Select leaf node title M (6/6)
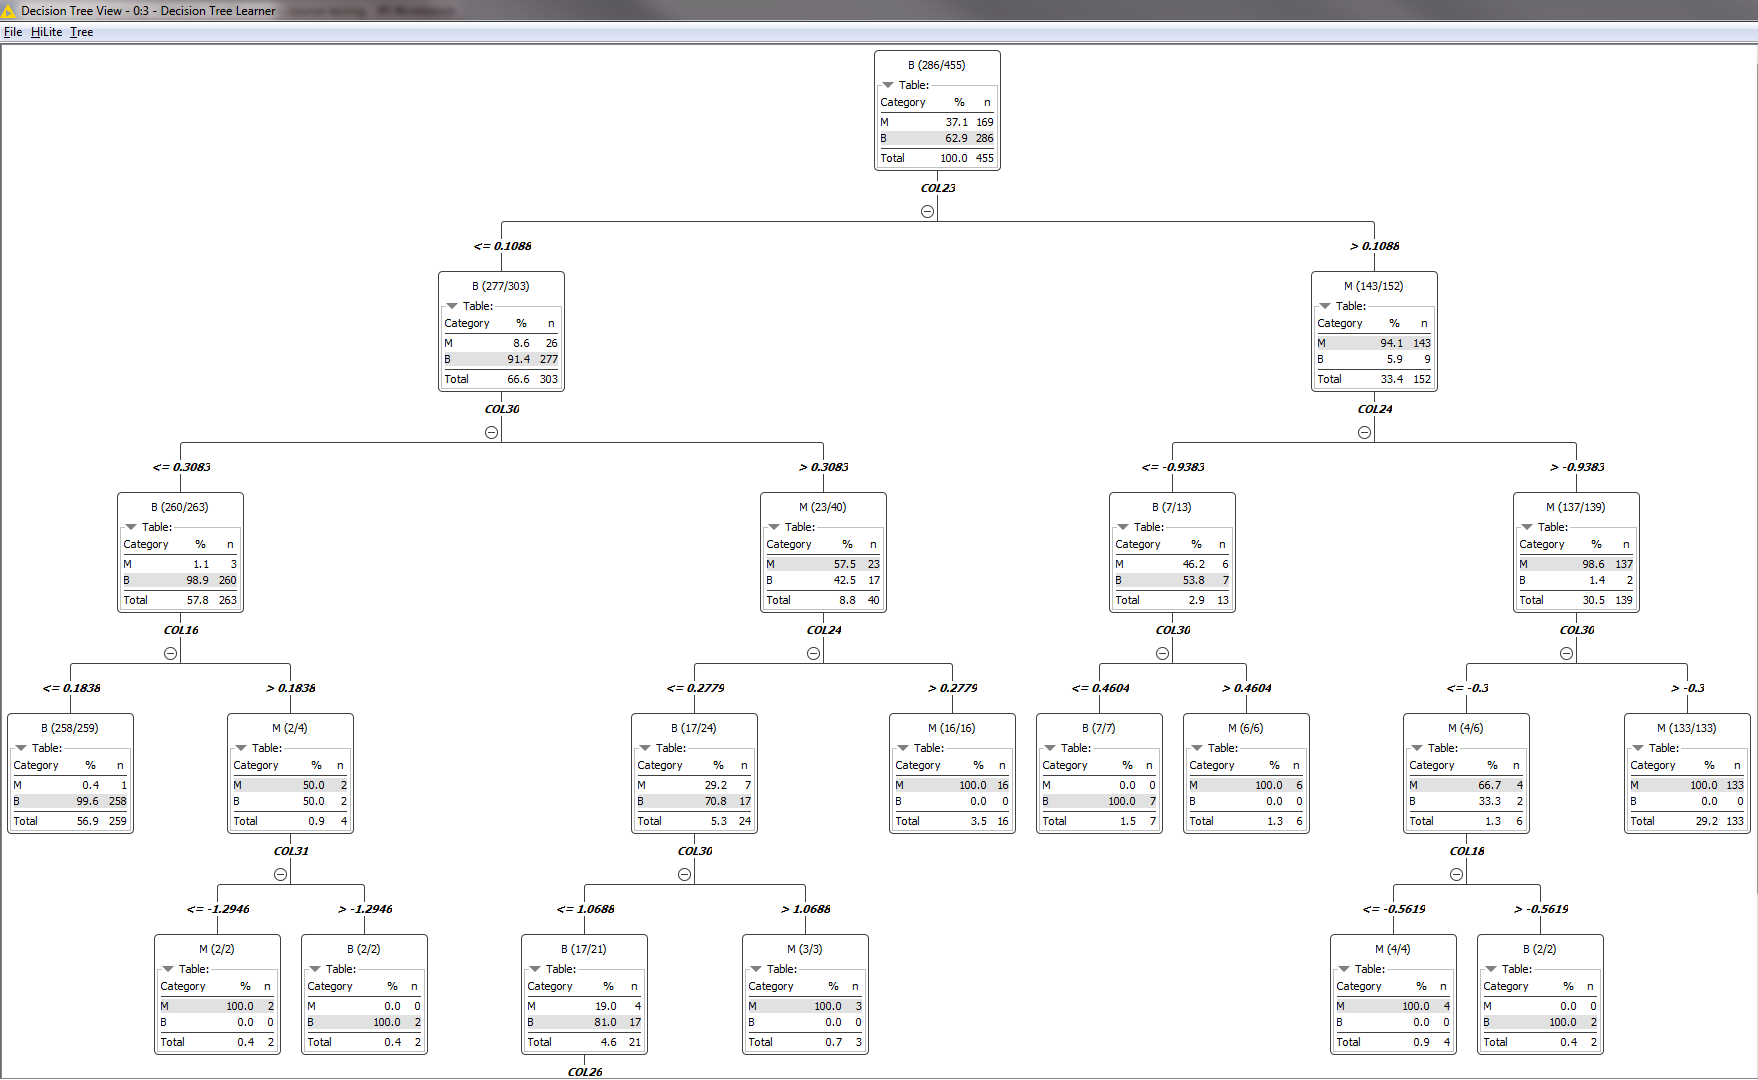 click(1246, 728)
